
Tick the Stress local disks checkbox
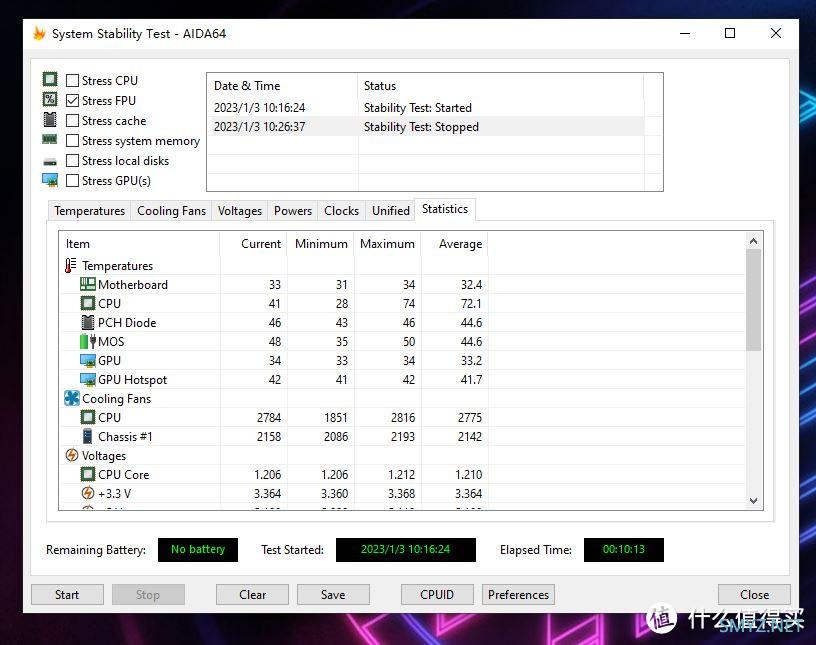[x=73, y=160]
